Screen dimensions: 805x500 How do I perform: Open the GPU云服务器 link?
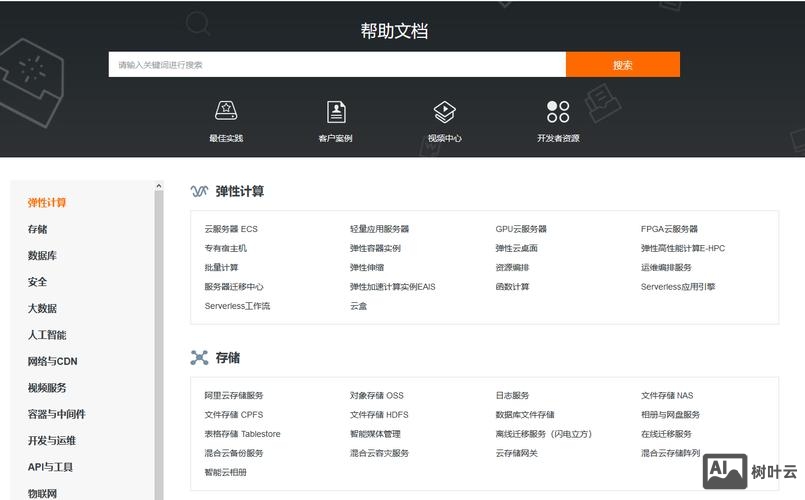tap(521, 229)
